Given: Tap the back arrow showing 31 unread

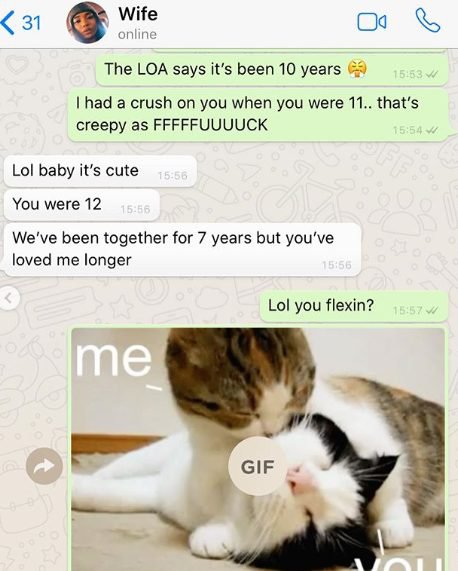Looking at the screenshot, I should click(21, 23).
